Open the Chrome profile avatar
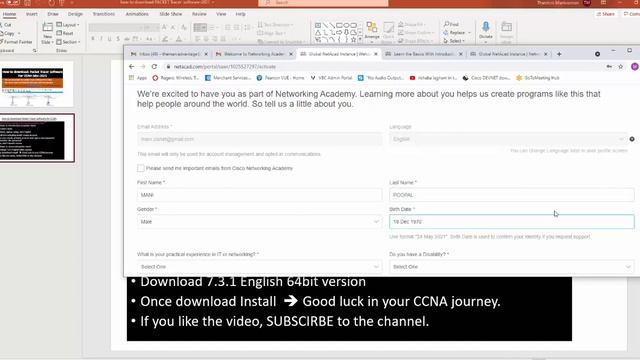 (x=635, y=67)
